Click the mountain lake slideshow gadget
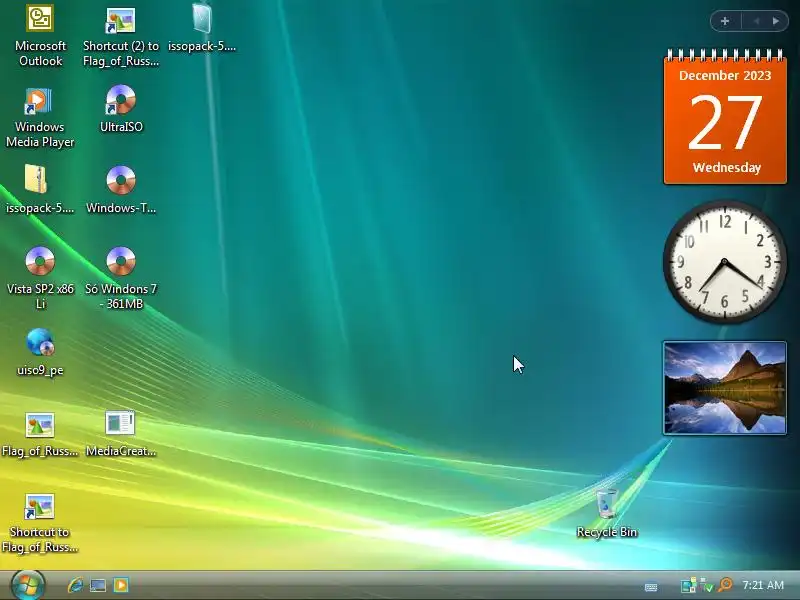 click(724, 388)
